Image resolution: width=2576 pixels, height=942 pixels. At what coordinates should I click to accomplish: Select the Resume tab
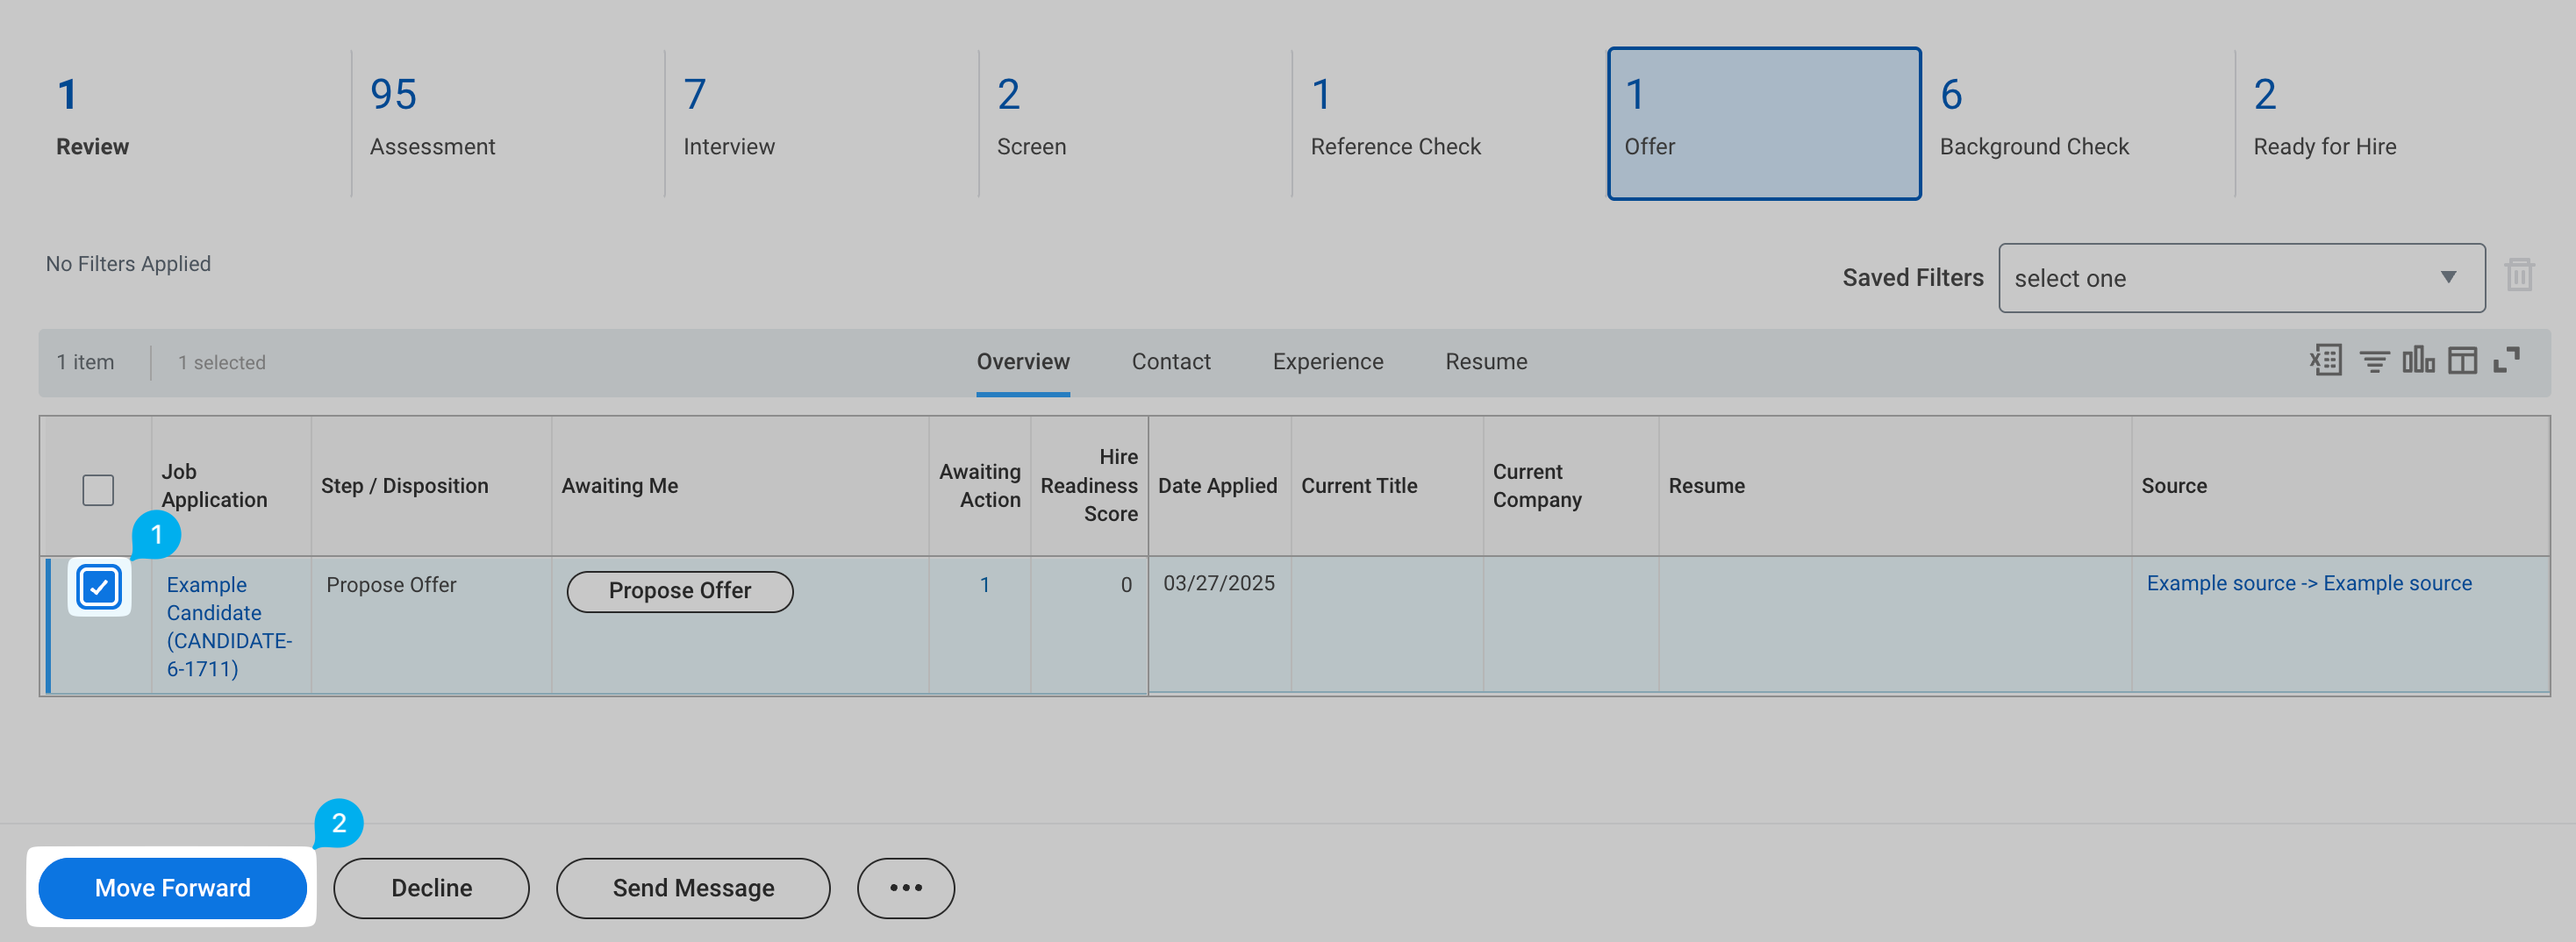pos(1485,361)
